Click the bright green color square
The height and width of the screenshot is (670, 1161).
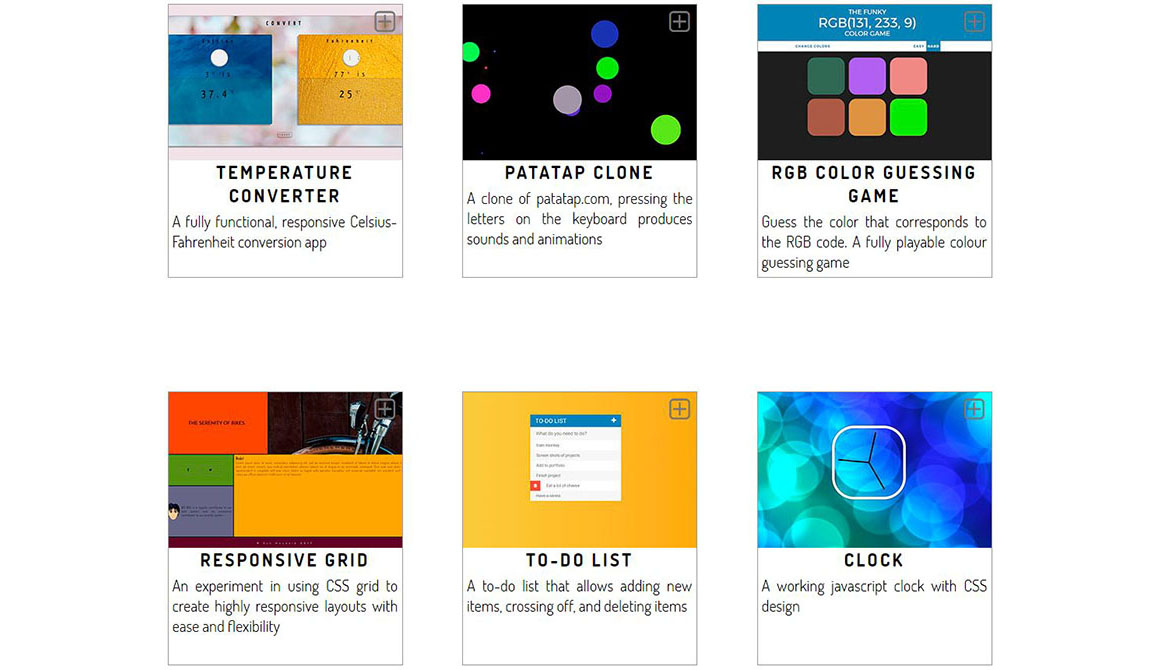click(x=908, y=117)
